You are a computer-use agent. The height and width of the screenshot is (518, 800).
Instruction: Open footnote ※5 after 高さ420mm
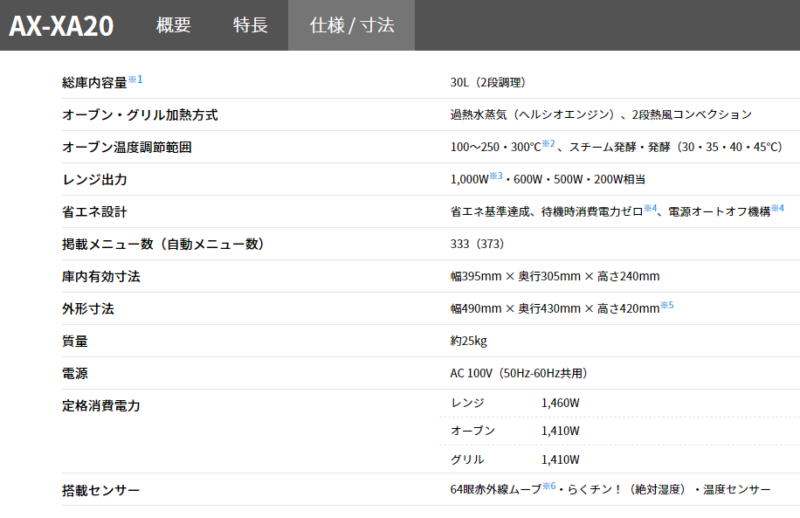(x=667, y=305)
